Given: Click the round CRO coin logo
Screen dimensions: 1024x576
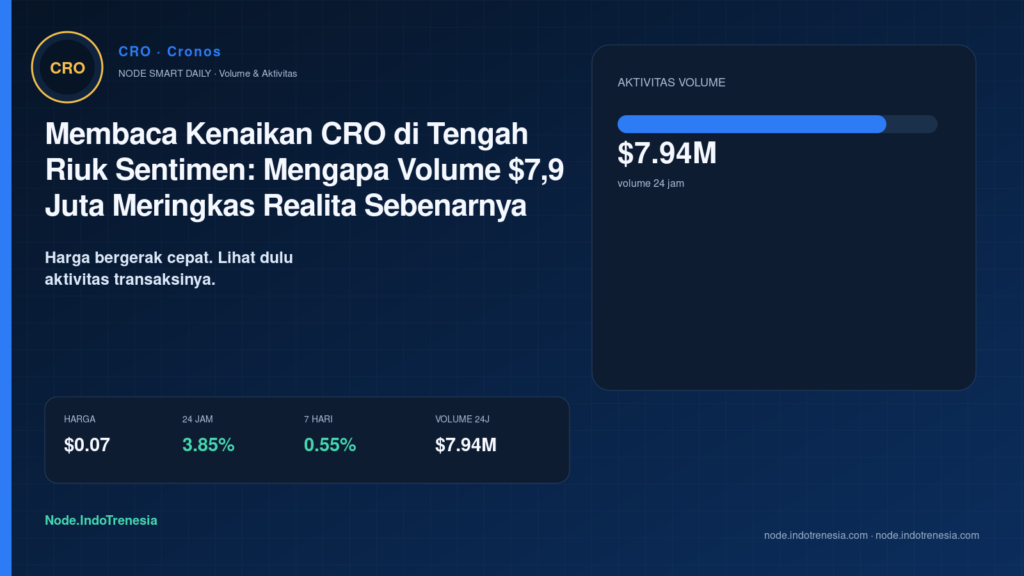Looking at the screenshot, I should point(67,67).
